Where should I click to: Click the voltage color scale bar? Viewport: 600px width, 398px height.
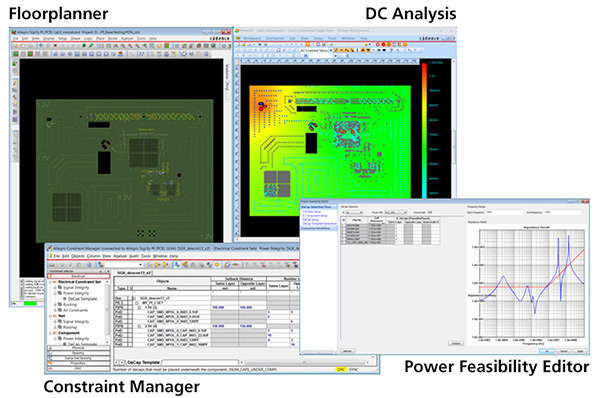click(424, 130)
